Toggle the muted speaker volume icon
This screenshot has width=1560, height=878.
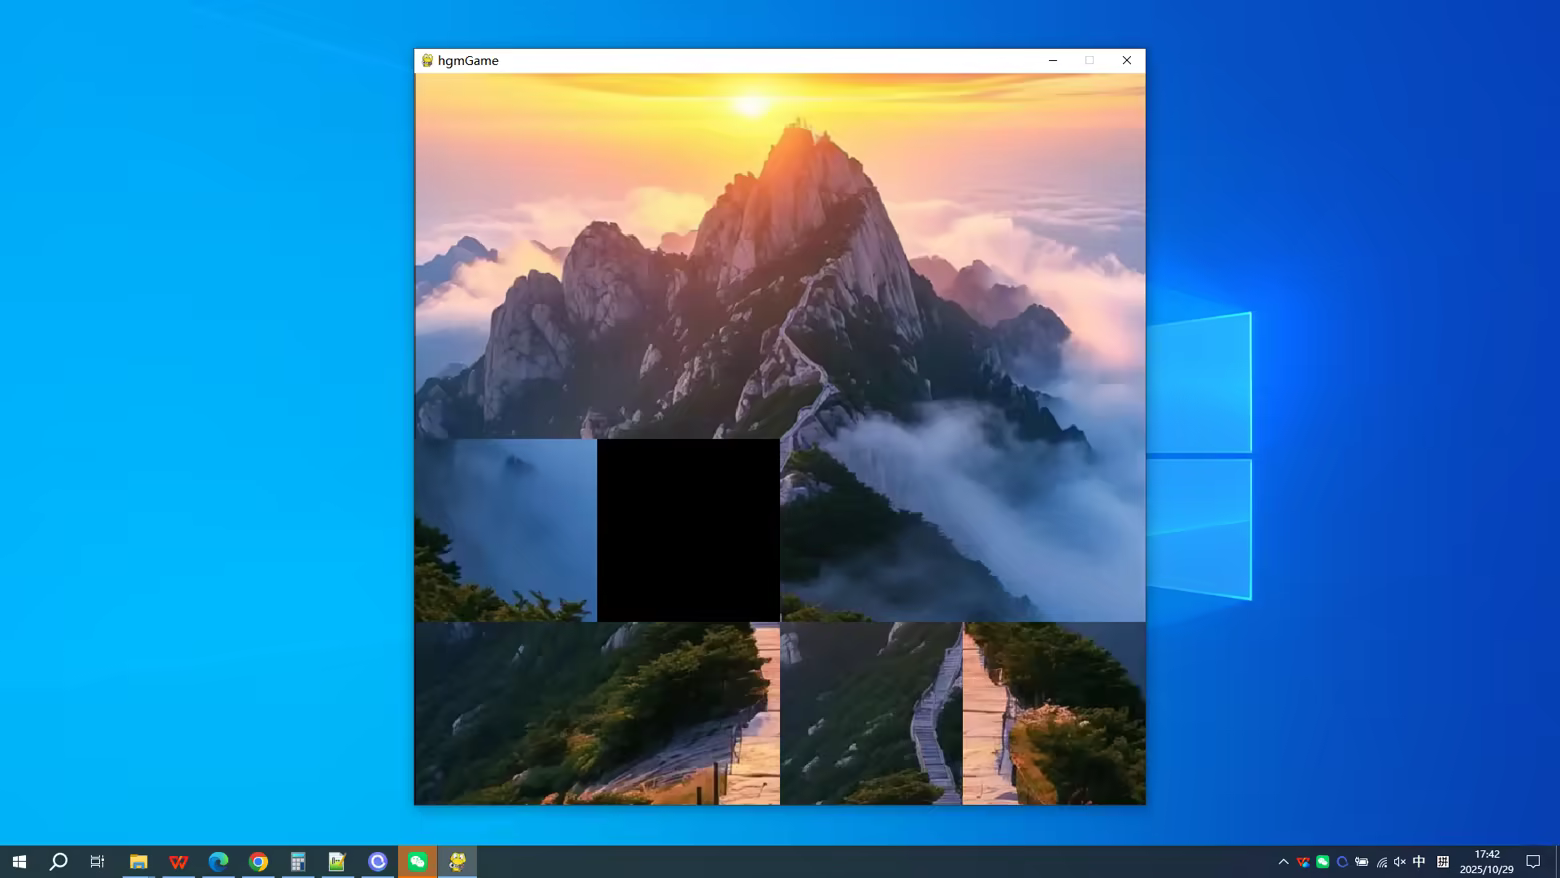1400,861
